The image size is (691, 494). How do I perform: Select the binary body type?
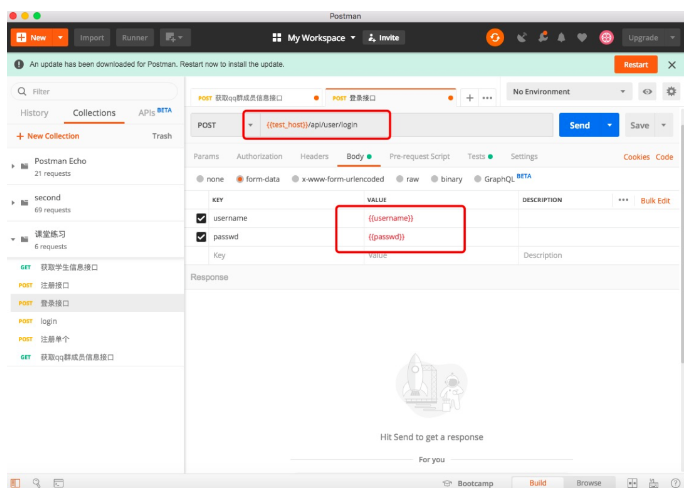[435, 179]
